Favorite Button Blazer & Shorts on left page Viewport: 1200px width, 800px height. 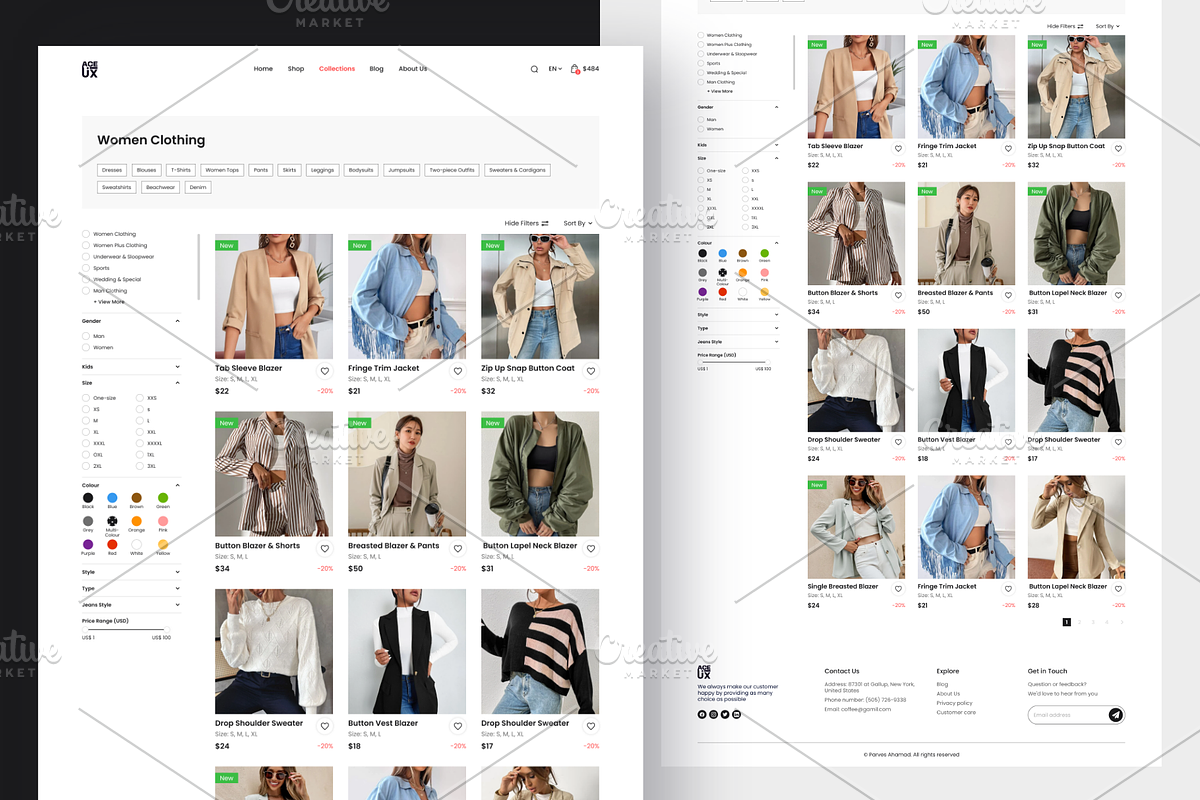click(325, 549)
